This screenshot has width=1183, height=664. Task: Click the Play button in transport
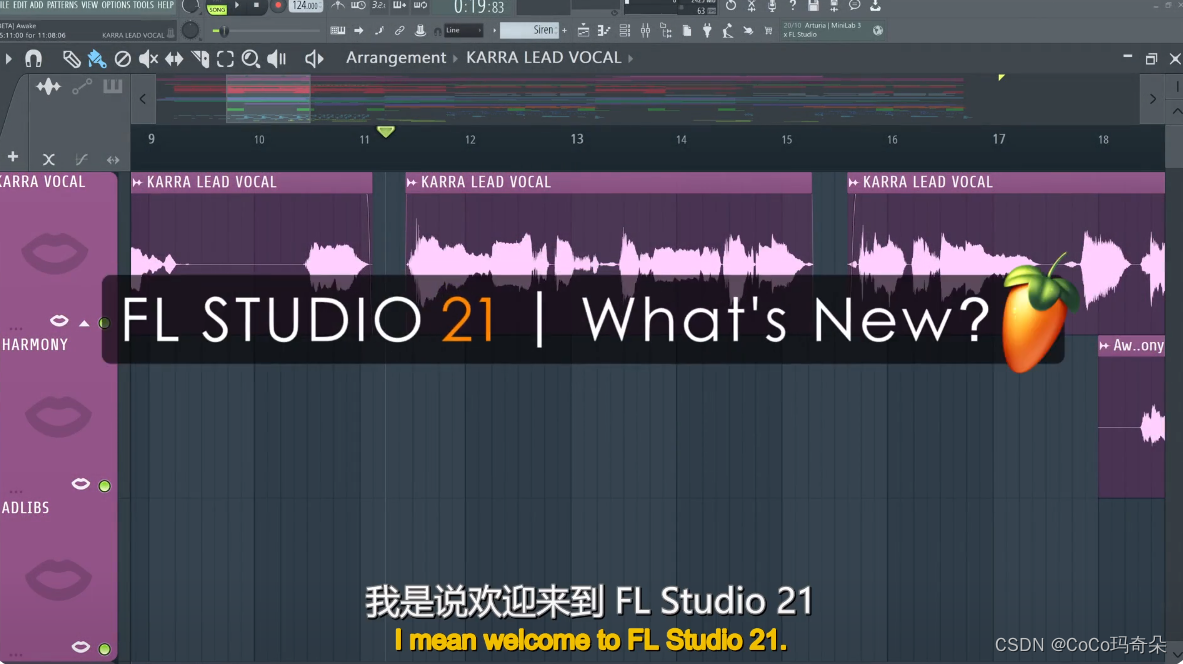237,5
